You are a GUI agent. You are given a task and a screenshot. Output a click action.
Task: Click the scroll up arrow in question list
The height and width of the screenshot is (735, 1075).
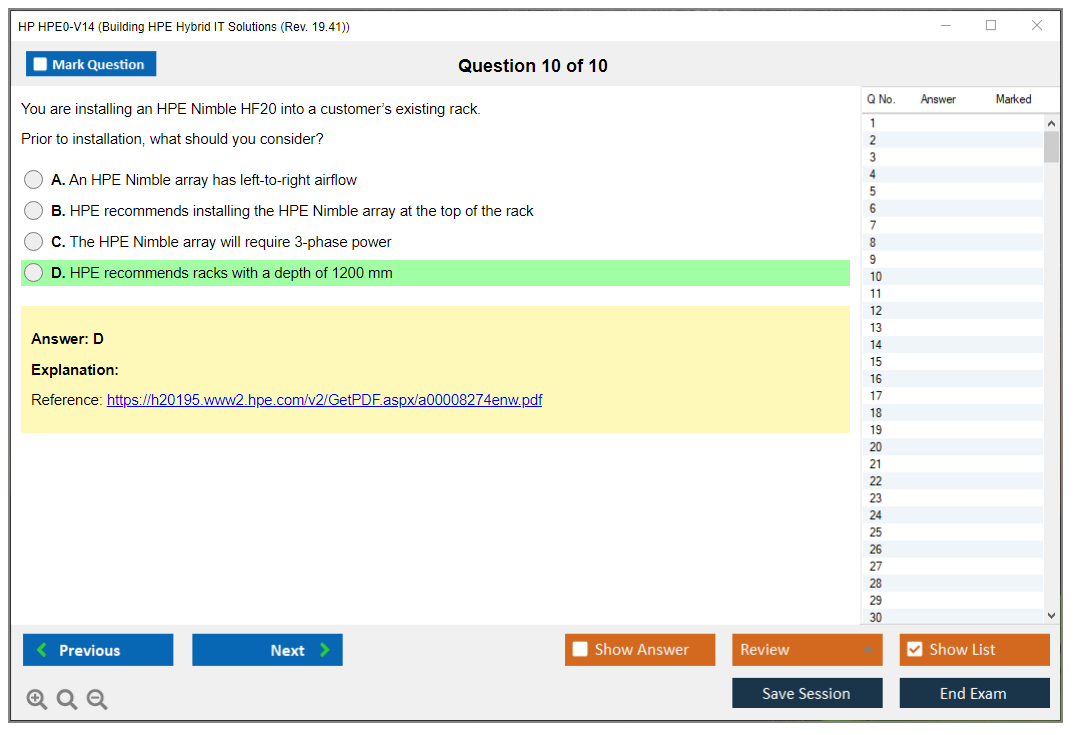[1050, 123]
